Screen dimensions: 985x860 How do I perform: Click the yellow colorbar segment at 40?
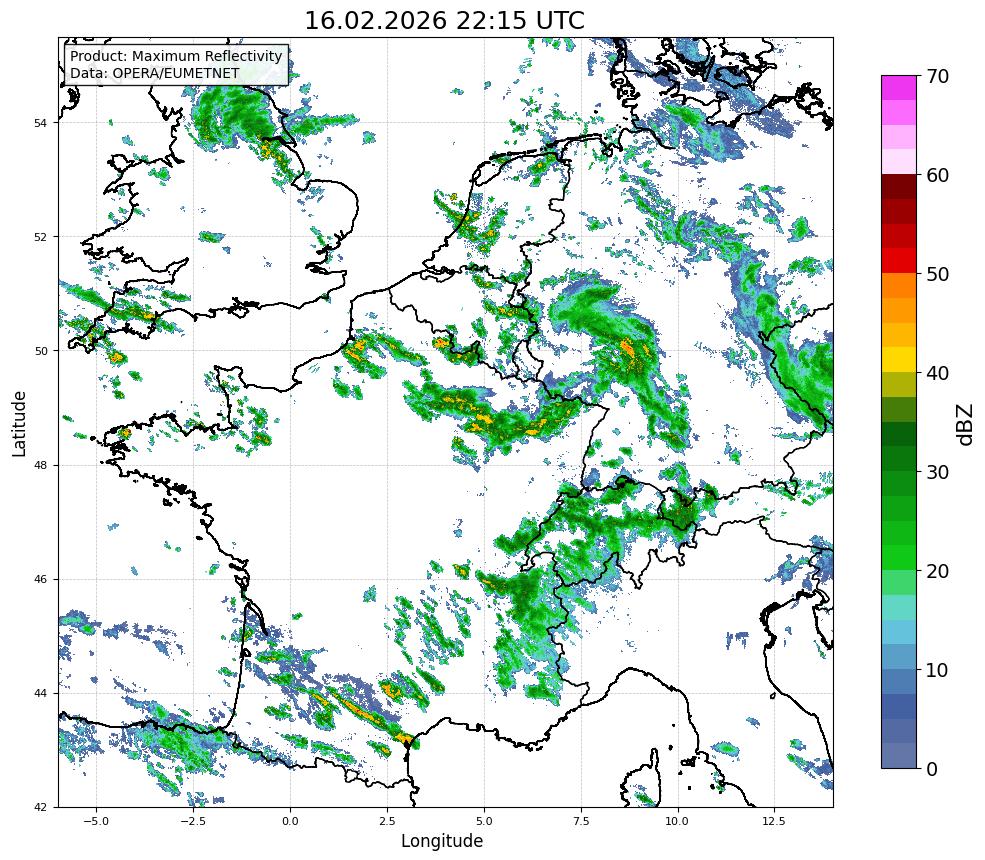pos(899,360)
